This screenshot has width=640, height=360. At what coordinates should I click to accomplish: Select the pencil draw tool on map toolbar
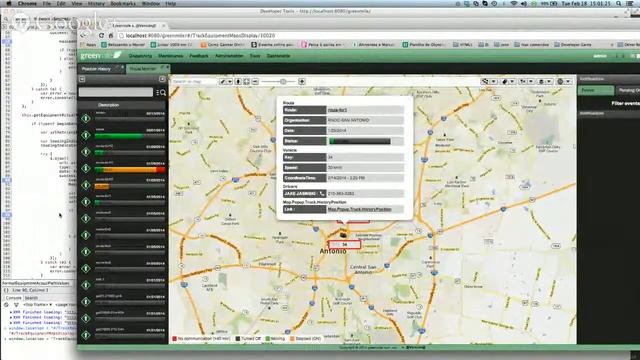pos(223,82)
